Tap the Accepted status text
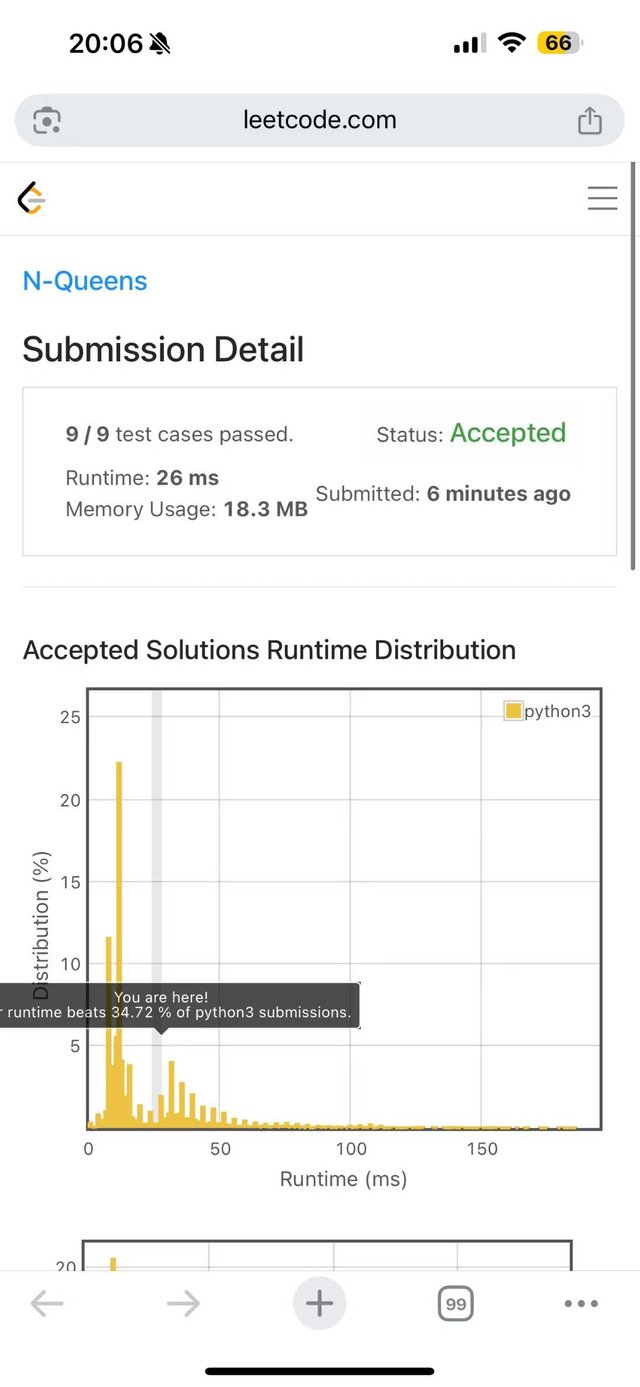This screenshot has width=640, height=1387. coord(508,433)
